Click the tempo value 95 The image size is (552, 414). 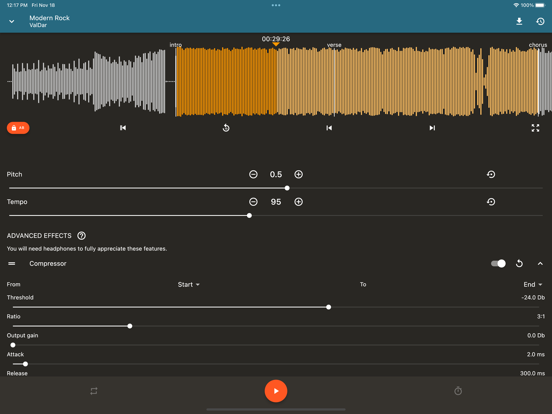pos(276,202)
